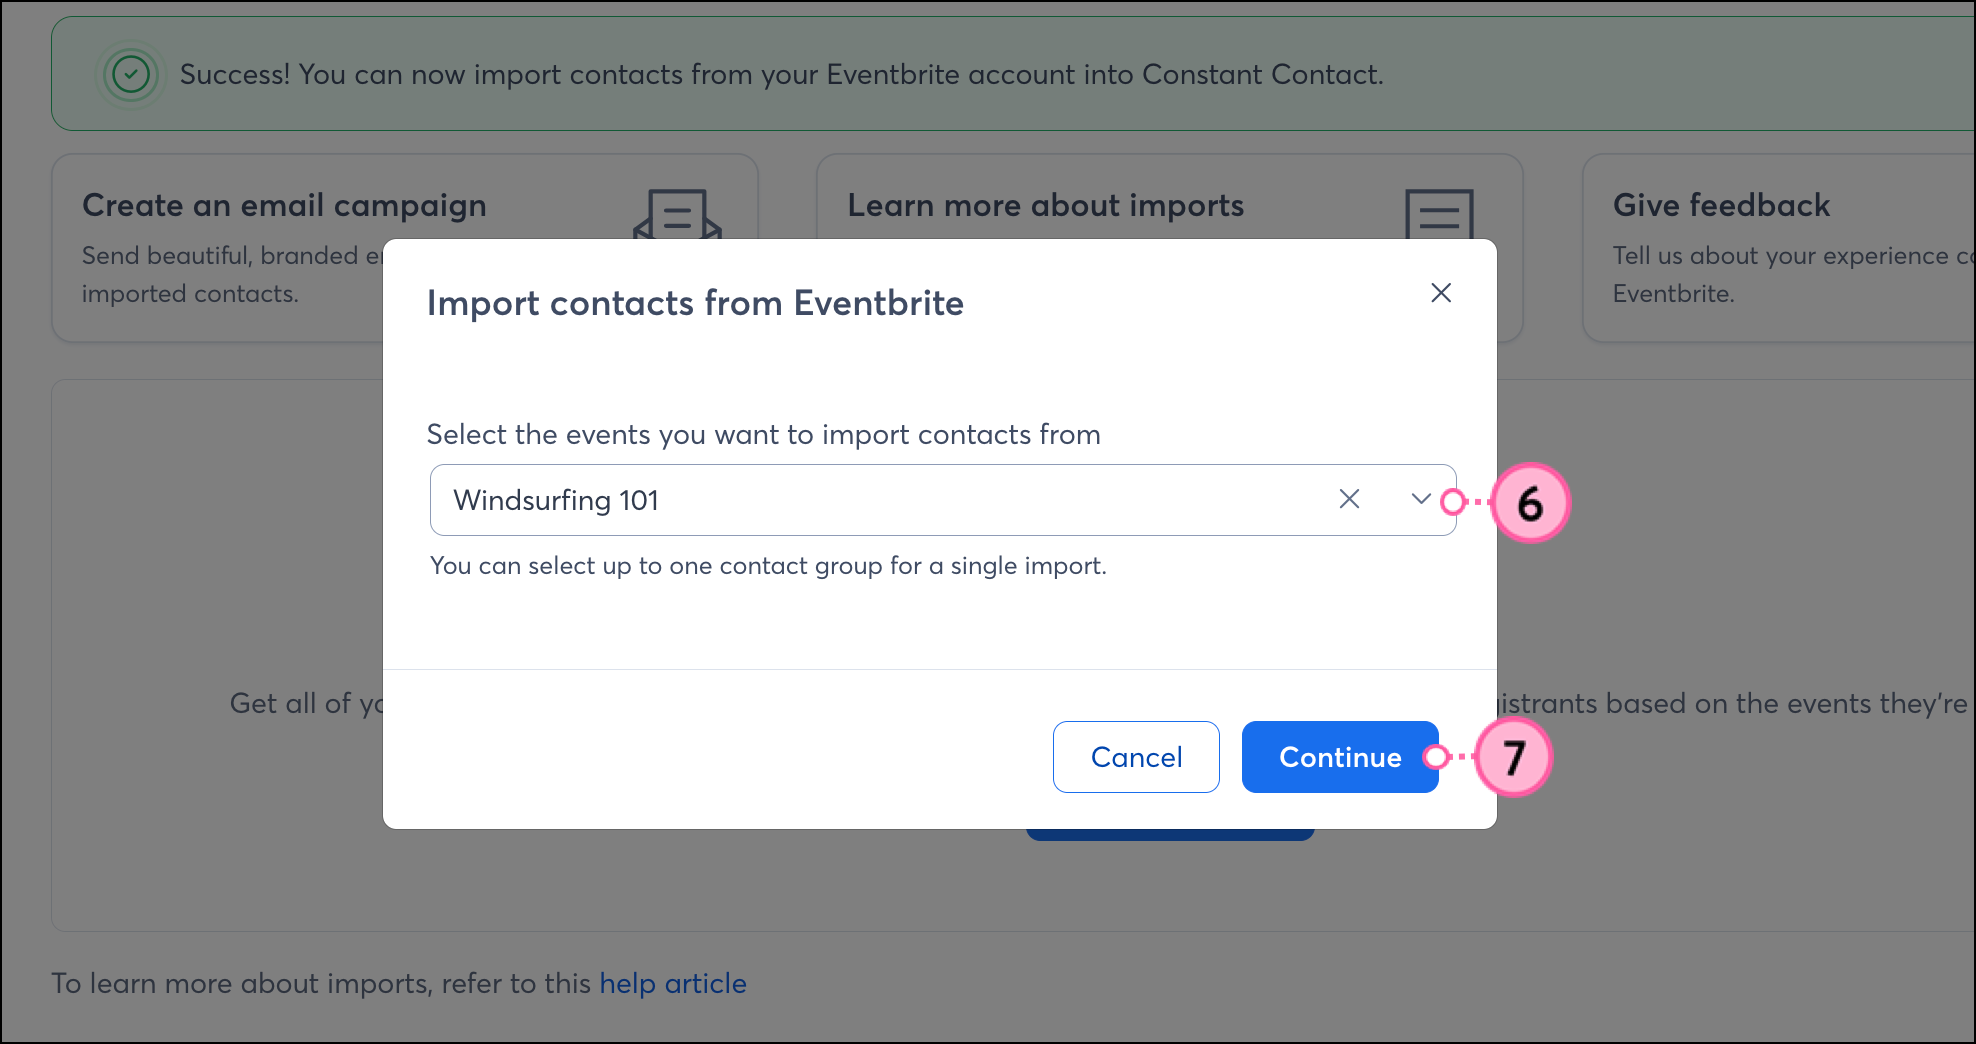This screenshot has width=1976, height=1044.
Task: Click the blue Continue button
Action: click(1339, 757)
